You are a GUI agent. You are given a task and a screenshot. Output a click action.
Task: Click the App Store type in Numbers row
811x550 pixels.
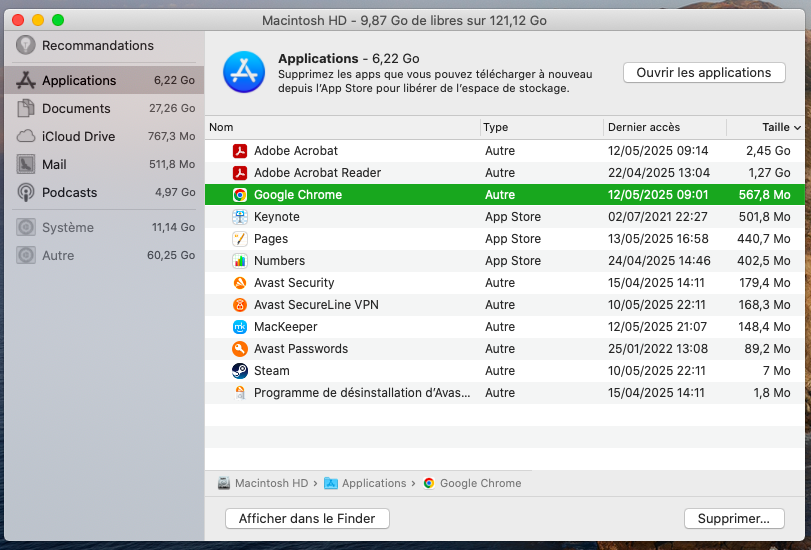[513, 261]
